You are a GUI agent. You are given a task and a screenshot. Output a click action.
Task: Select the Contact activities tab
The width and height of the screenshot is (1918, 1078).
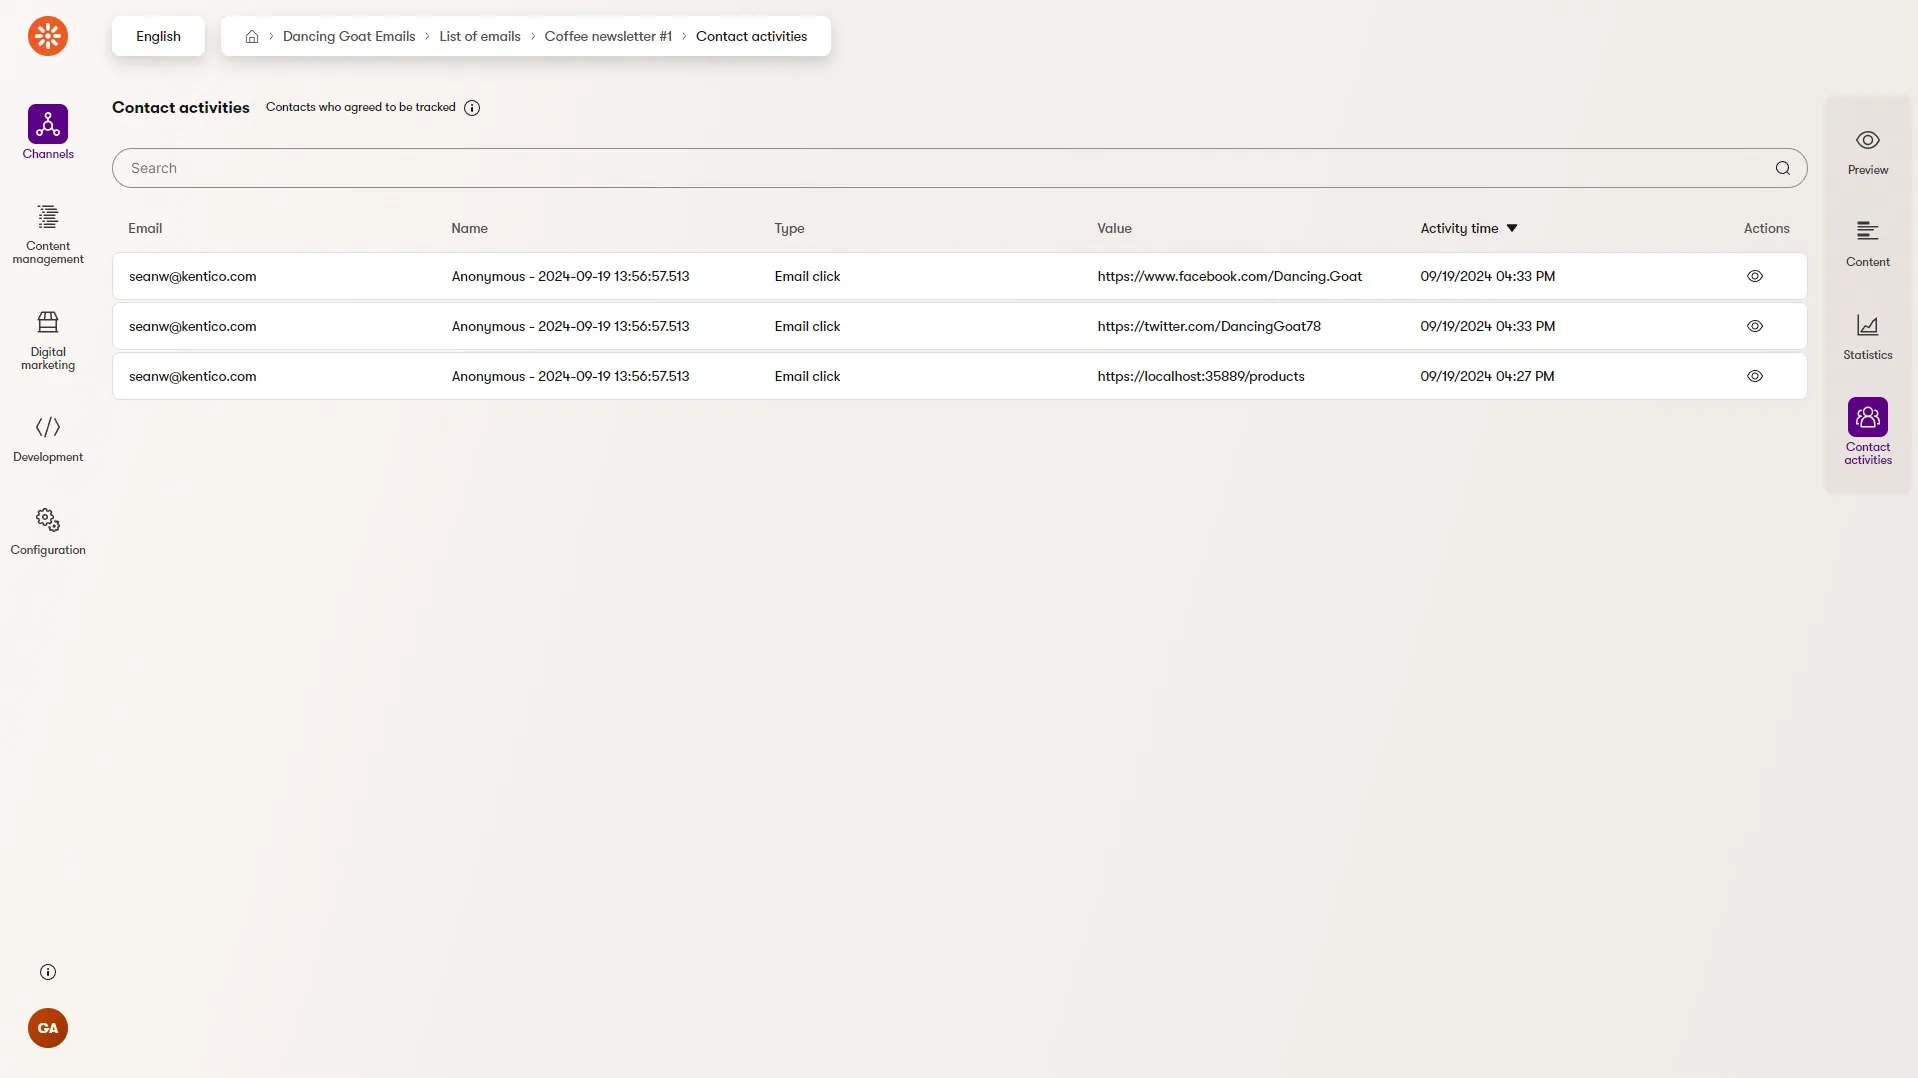[x=1868, y=431]
